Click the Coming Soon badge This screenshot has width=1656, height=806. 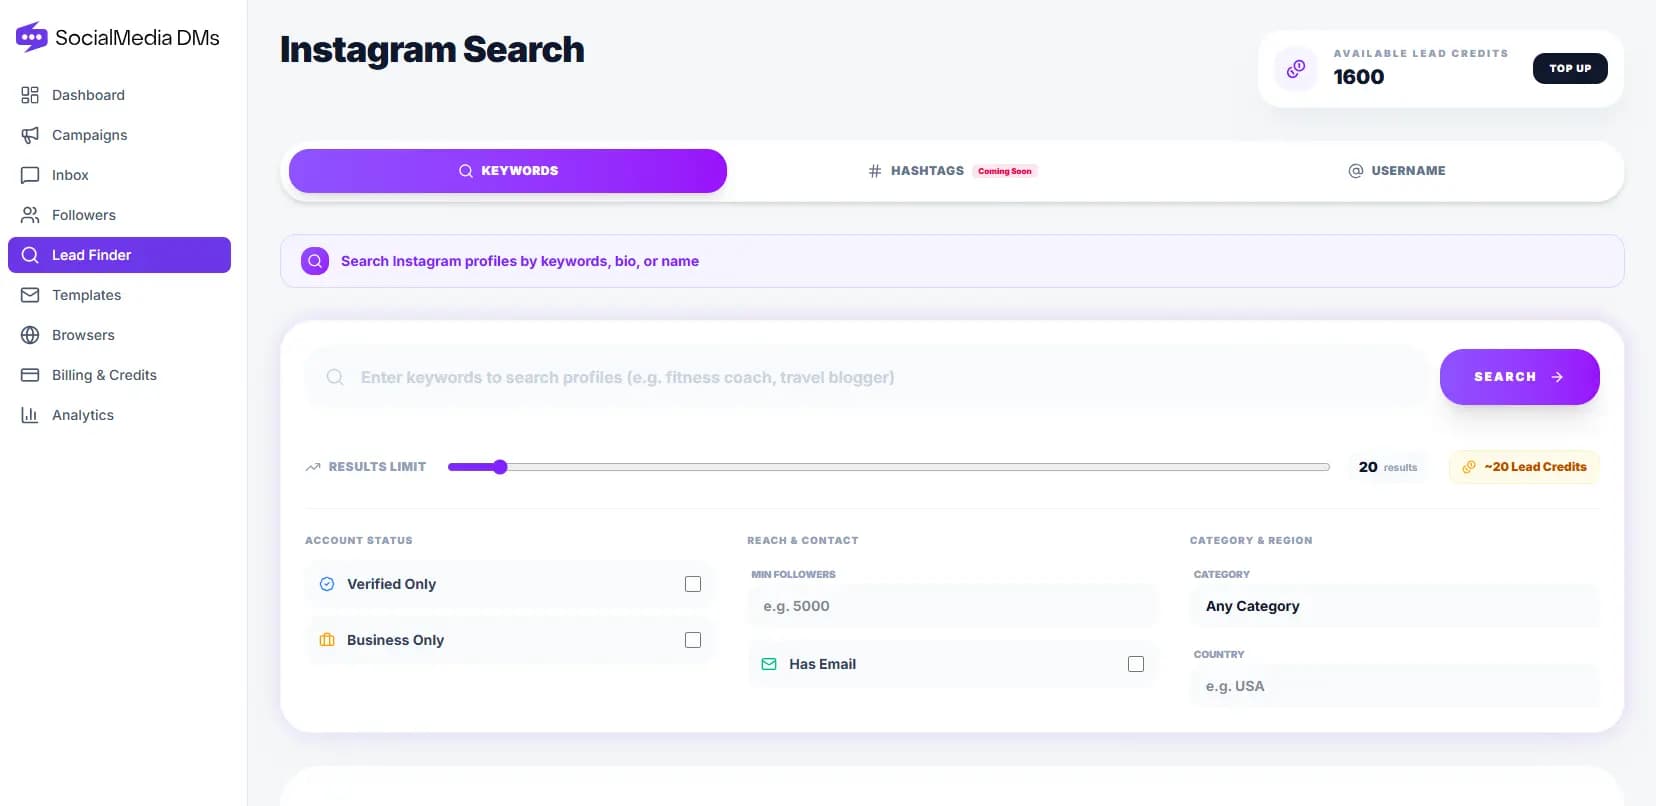(x=1005, y=171)
